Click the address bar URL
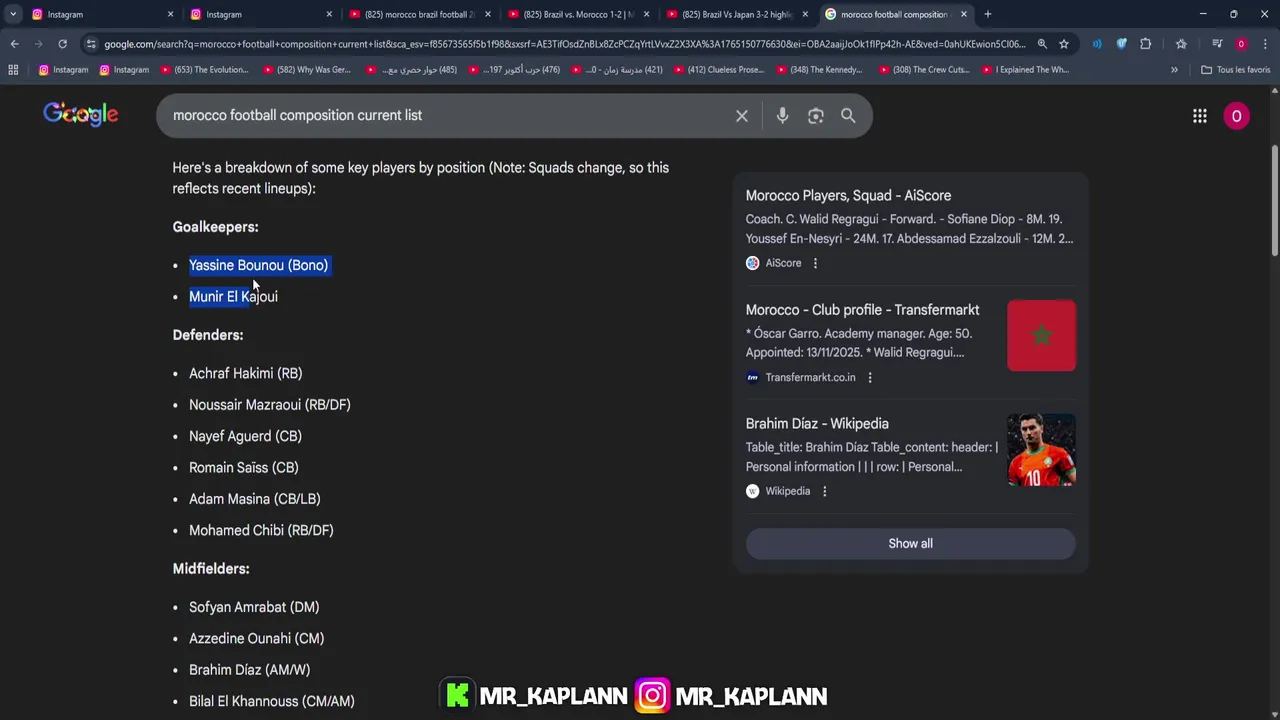The width and height of the screenshot is (1280, 720). (x=565, y=44)
